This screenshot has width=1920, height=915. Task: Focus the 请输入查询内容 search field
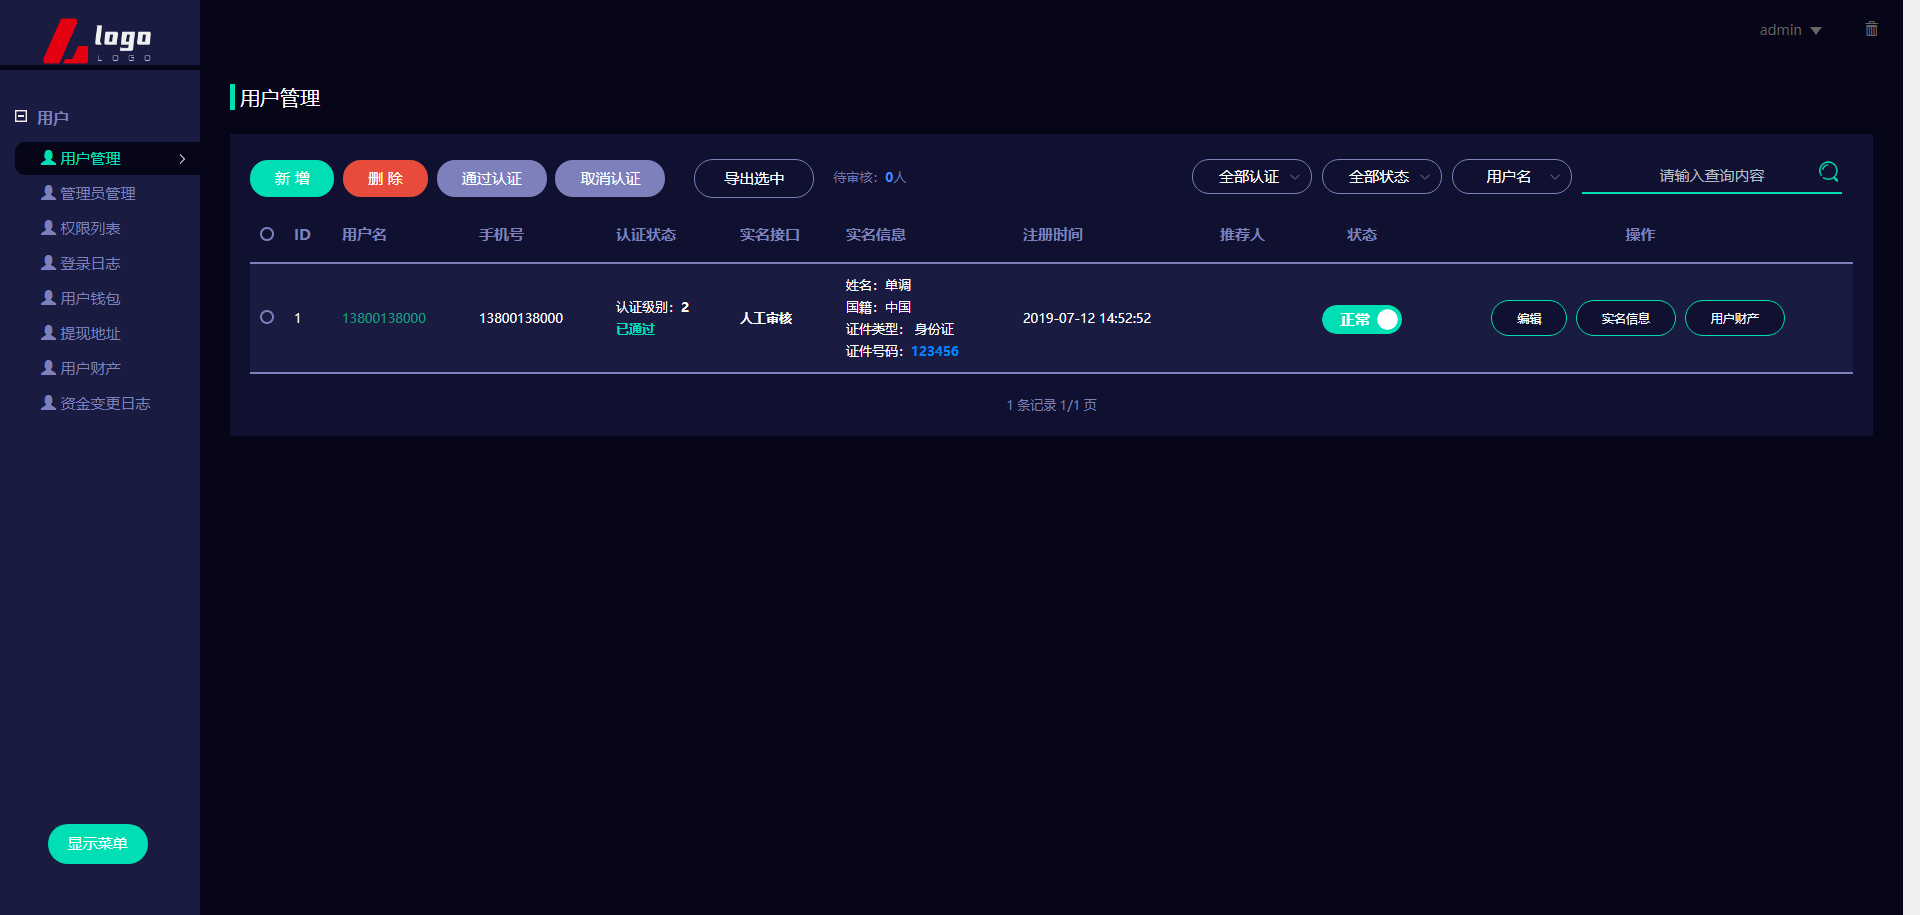click(x=1700, y=176)
